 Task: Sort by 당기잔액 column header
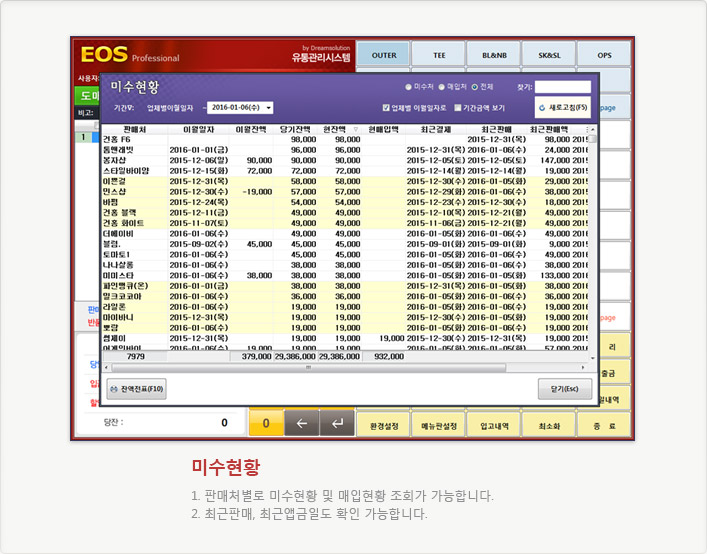pyautogui.click(x=295, y=130)
